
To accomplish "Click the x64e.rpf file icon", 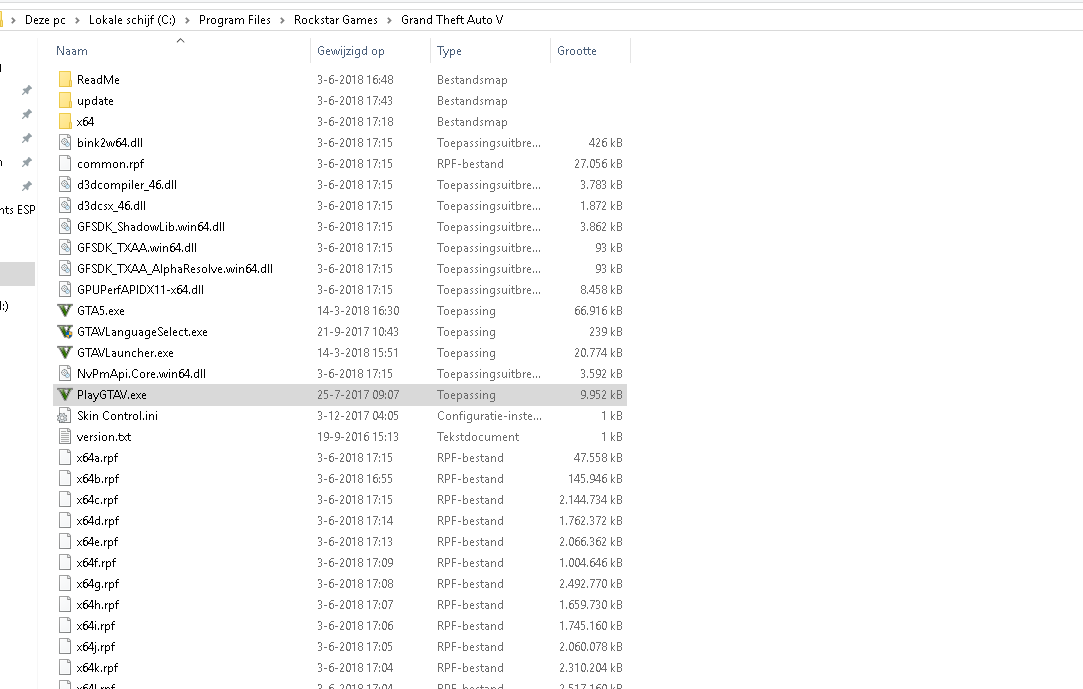I will 65,542.
